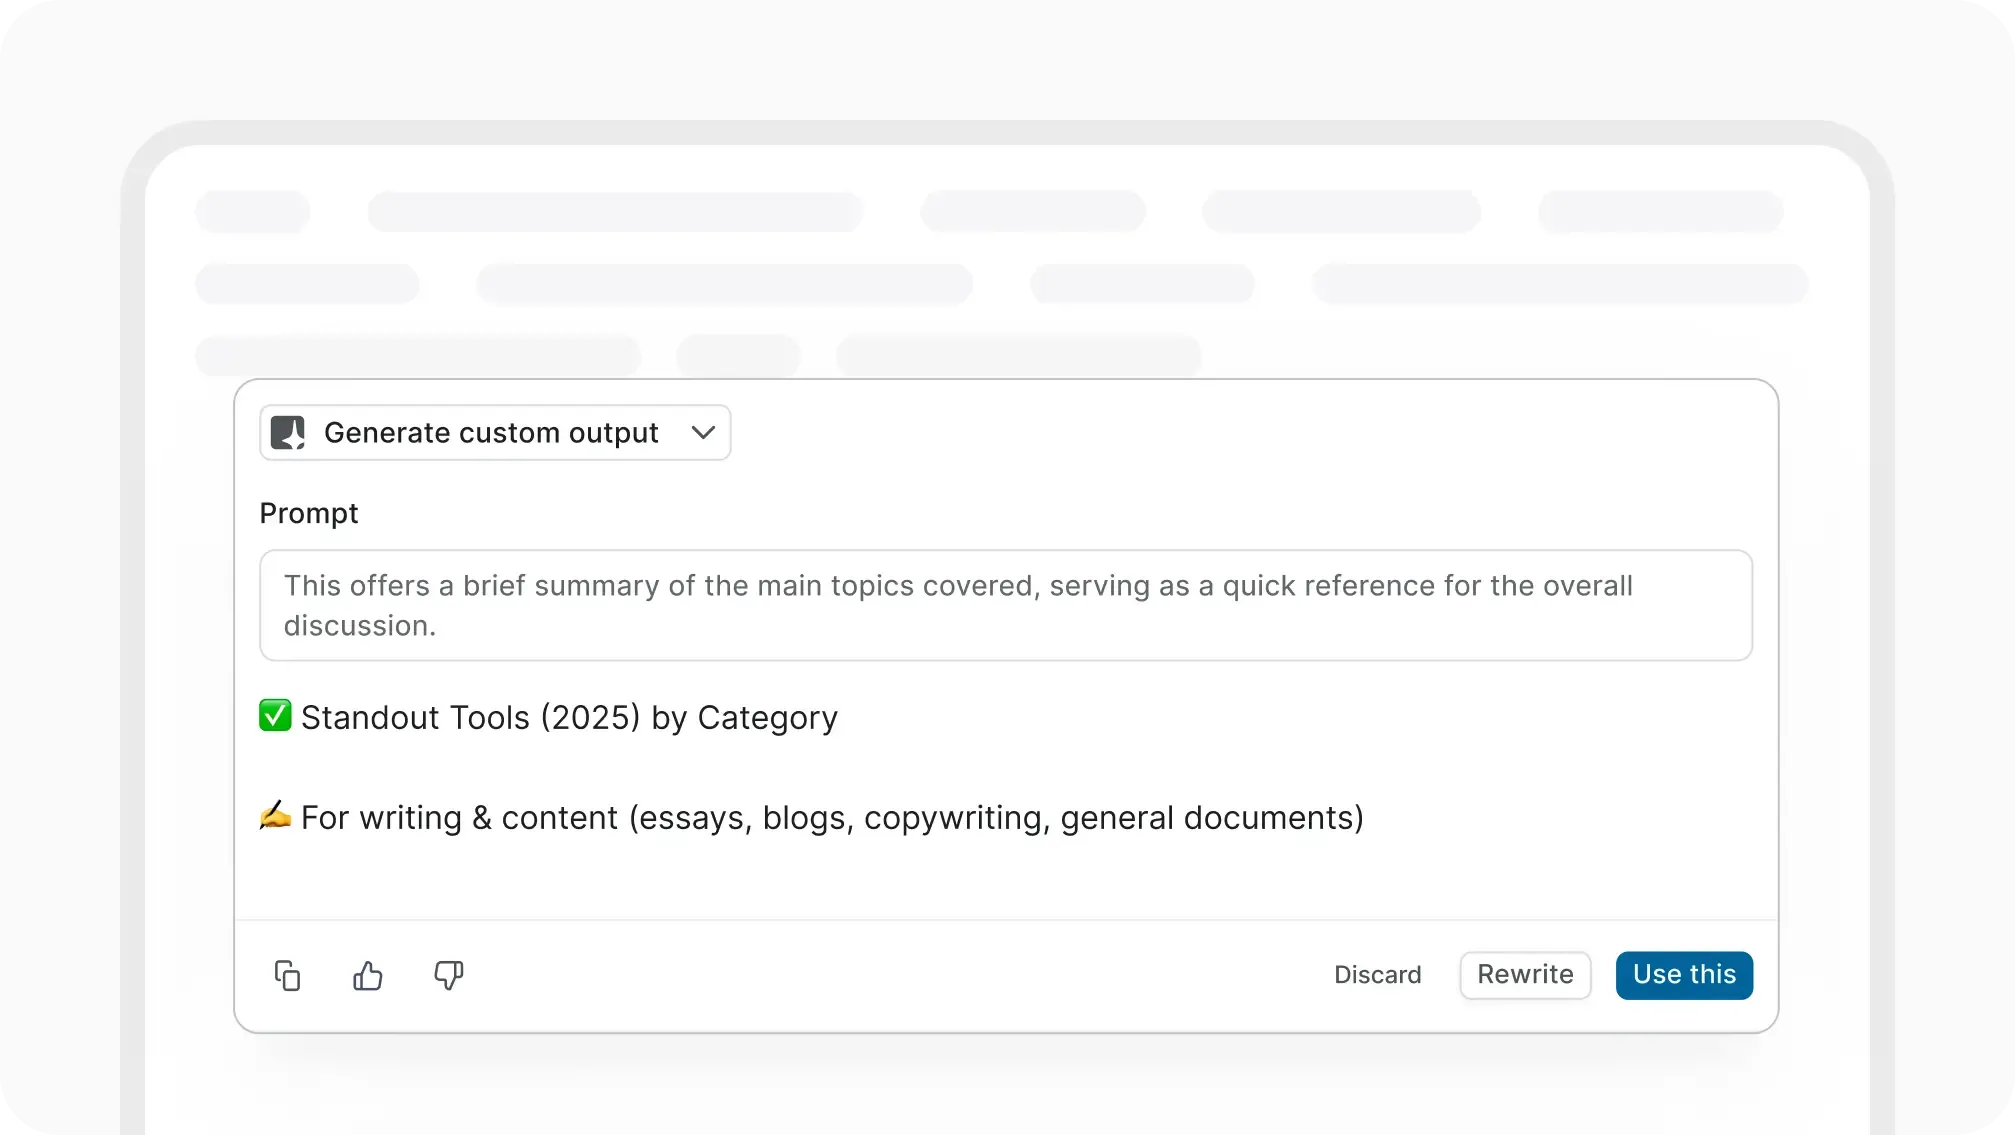Expand the dropdown chevron arrow
This screenshot has height=1135, width=2015.
[703, 433]
